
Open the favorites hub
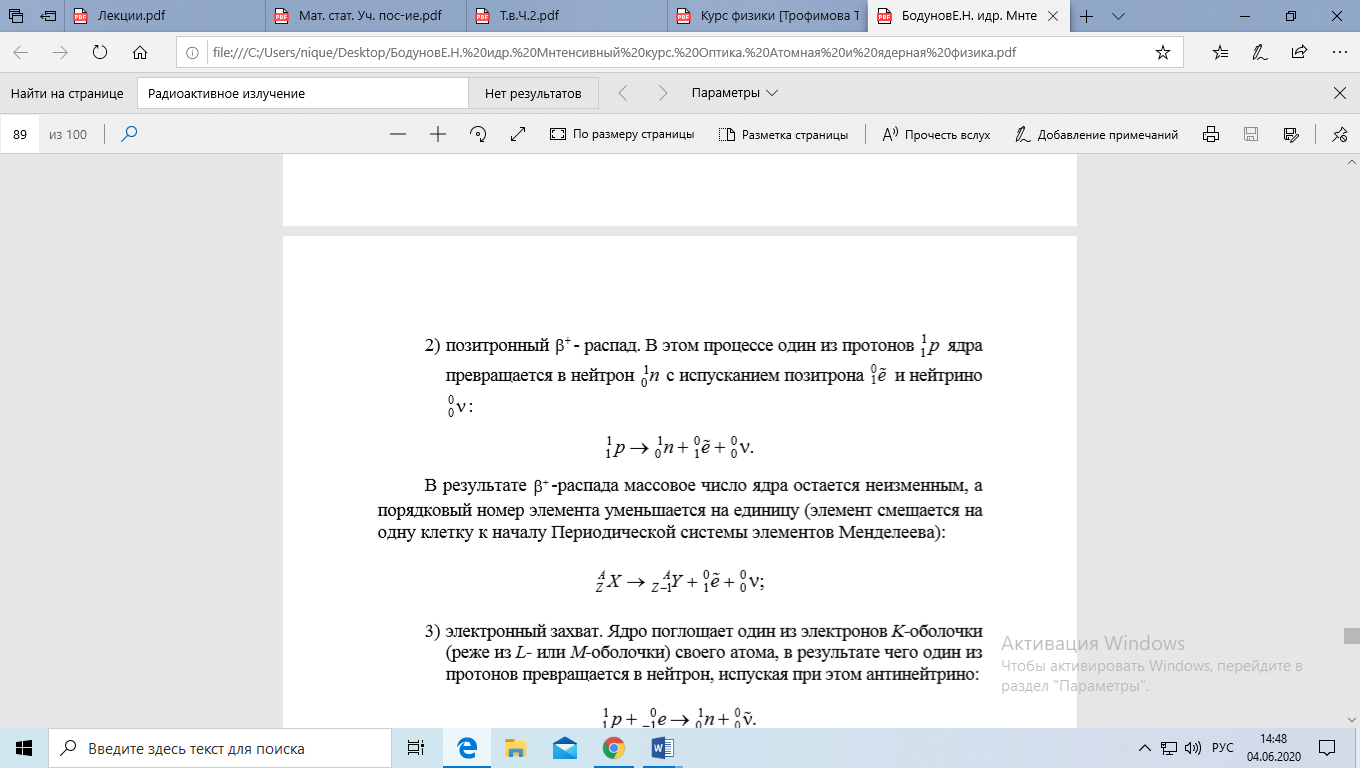click(x=1220, y=53)
